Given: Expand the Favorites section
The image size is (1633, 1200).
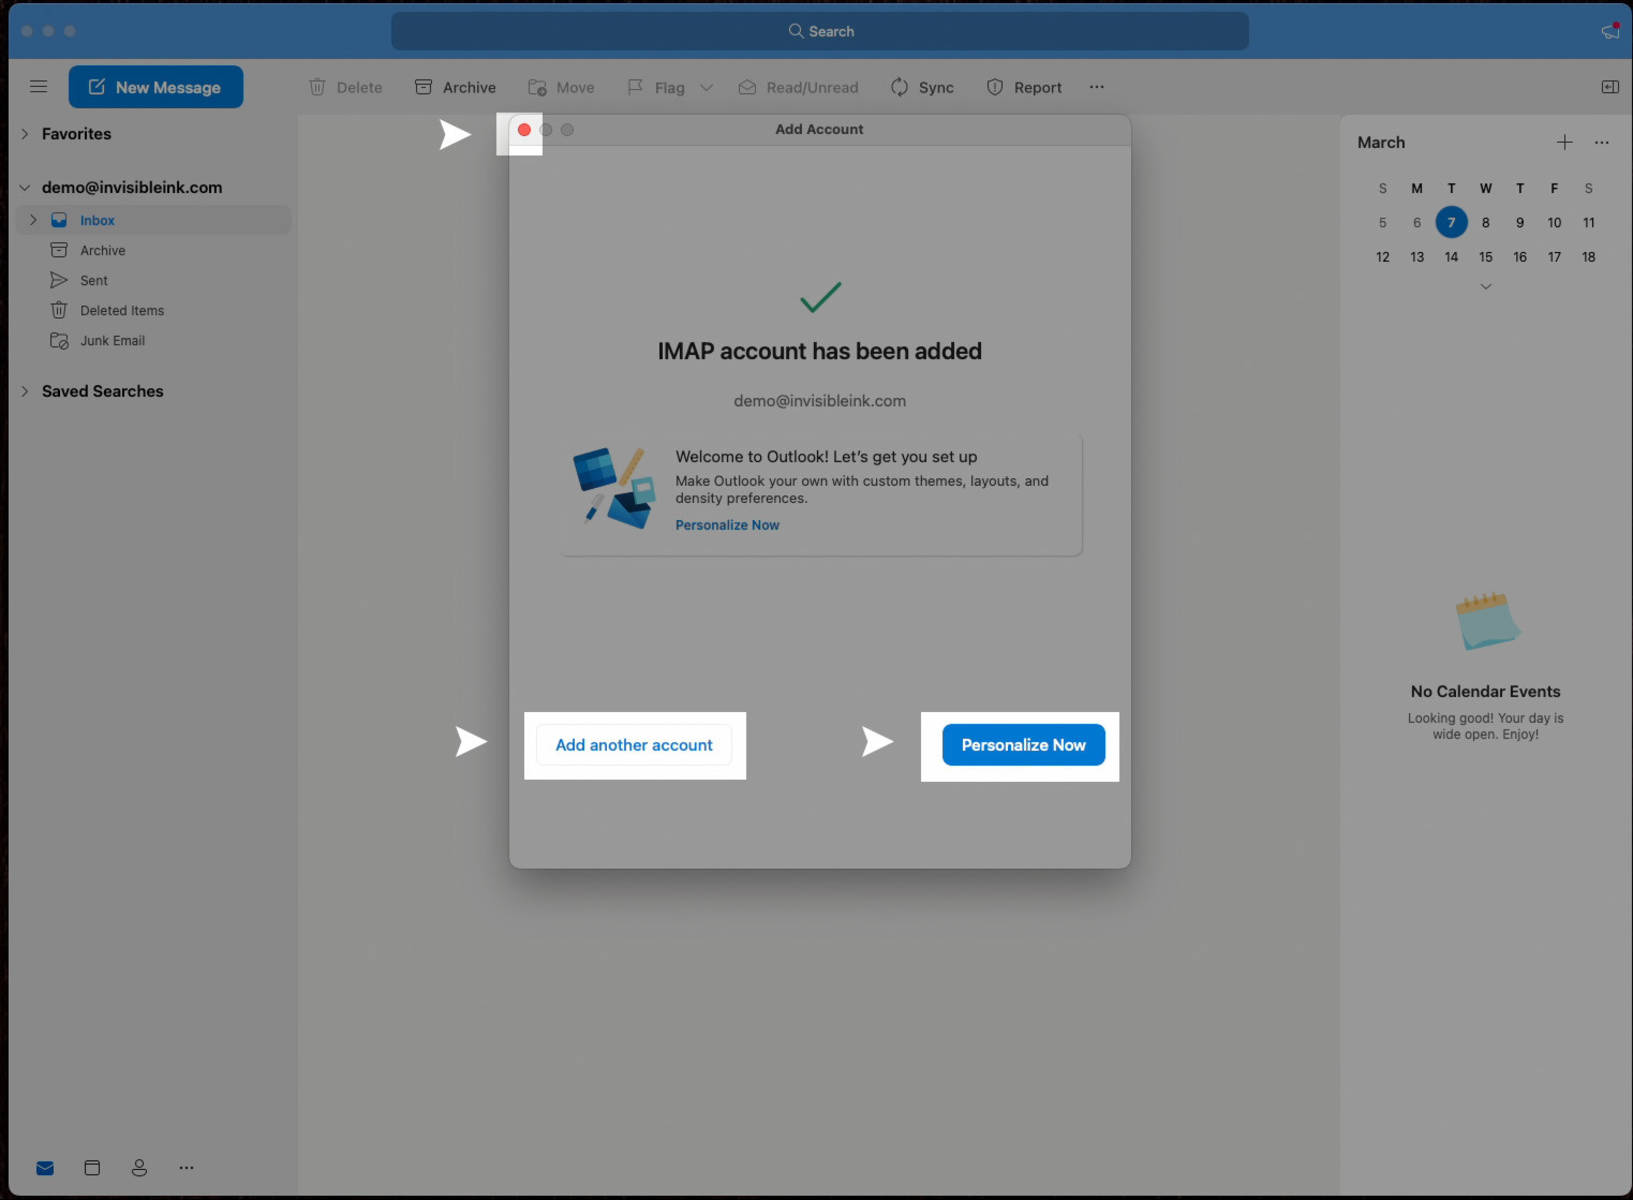Looking at the screenshot, I should 25,134.
